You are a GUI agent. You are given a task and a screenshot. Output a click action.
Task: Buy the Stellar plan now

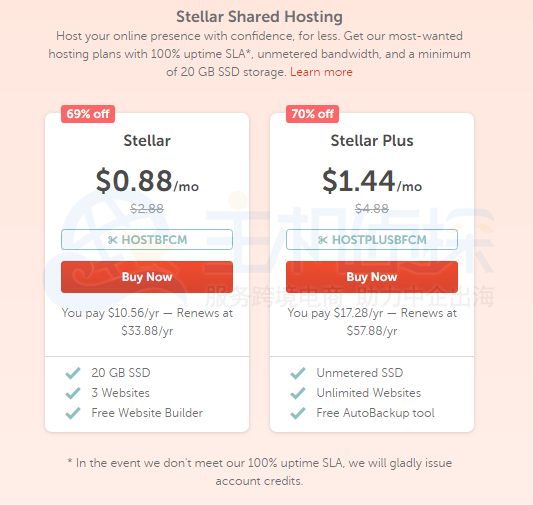[x=147, y=277]
